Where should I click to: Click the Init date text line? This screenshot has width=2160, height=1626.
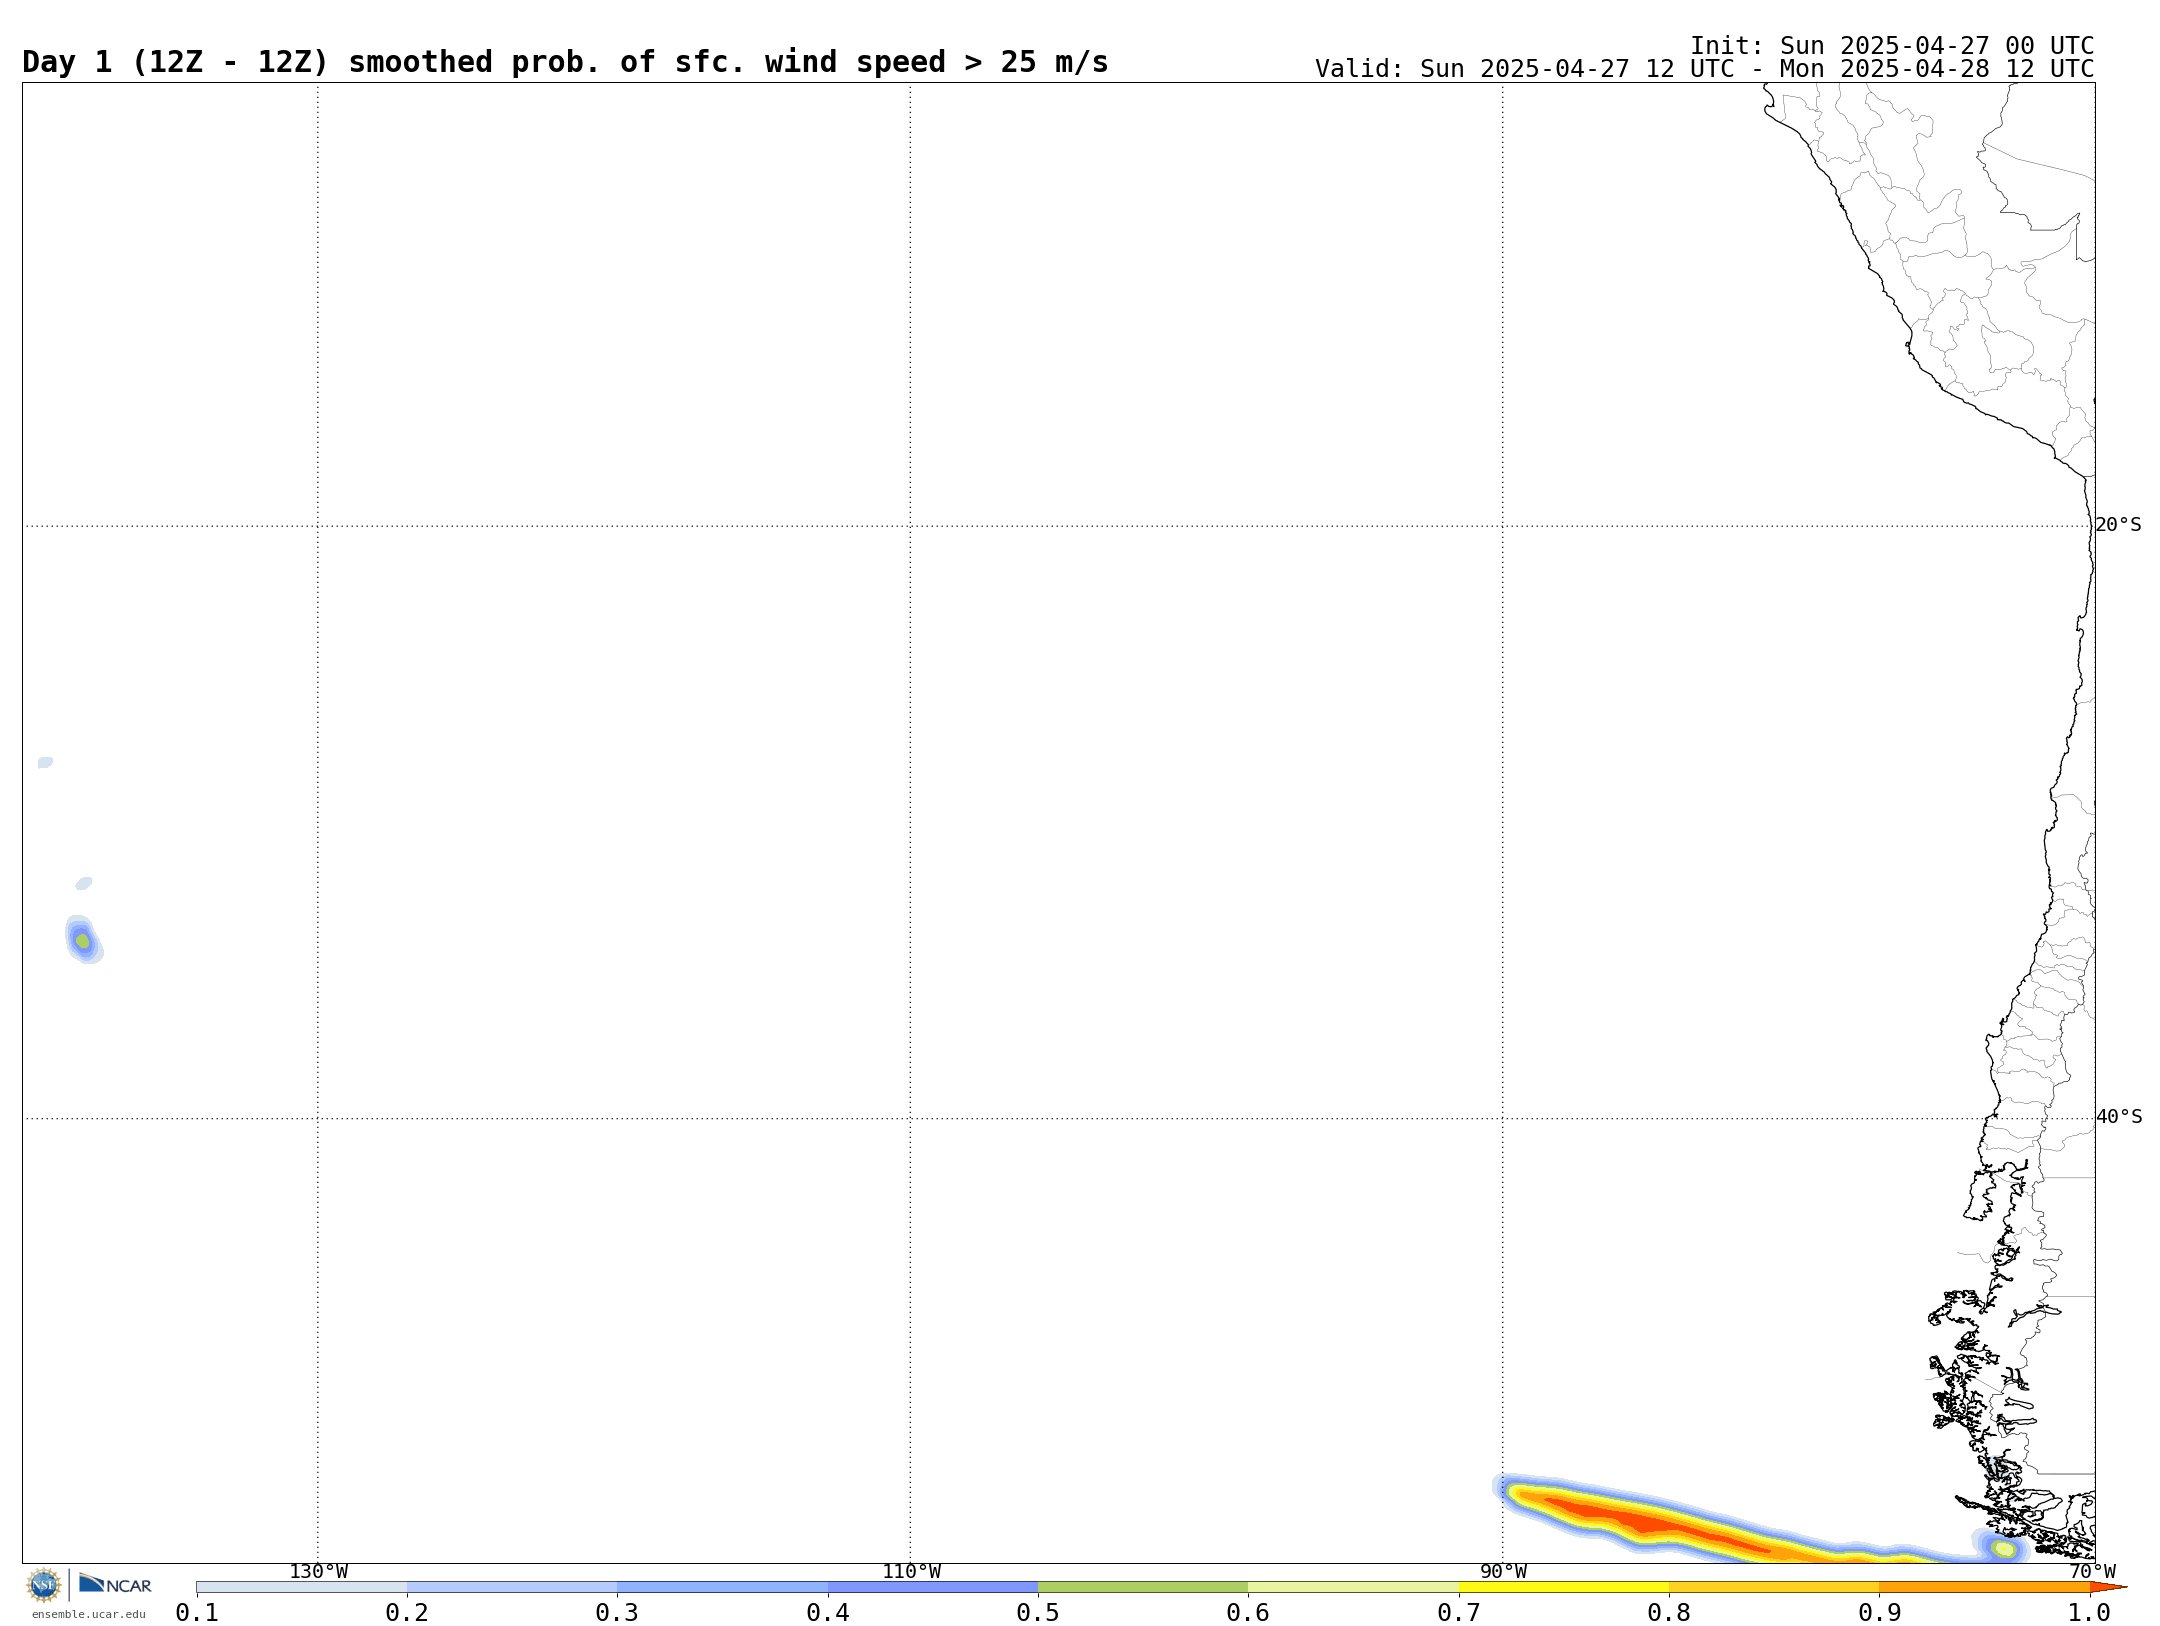pos(1892,46)
